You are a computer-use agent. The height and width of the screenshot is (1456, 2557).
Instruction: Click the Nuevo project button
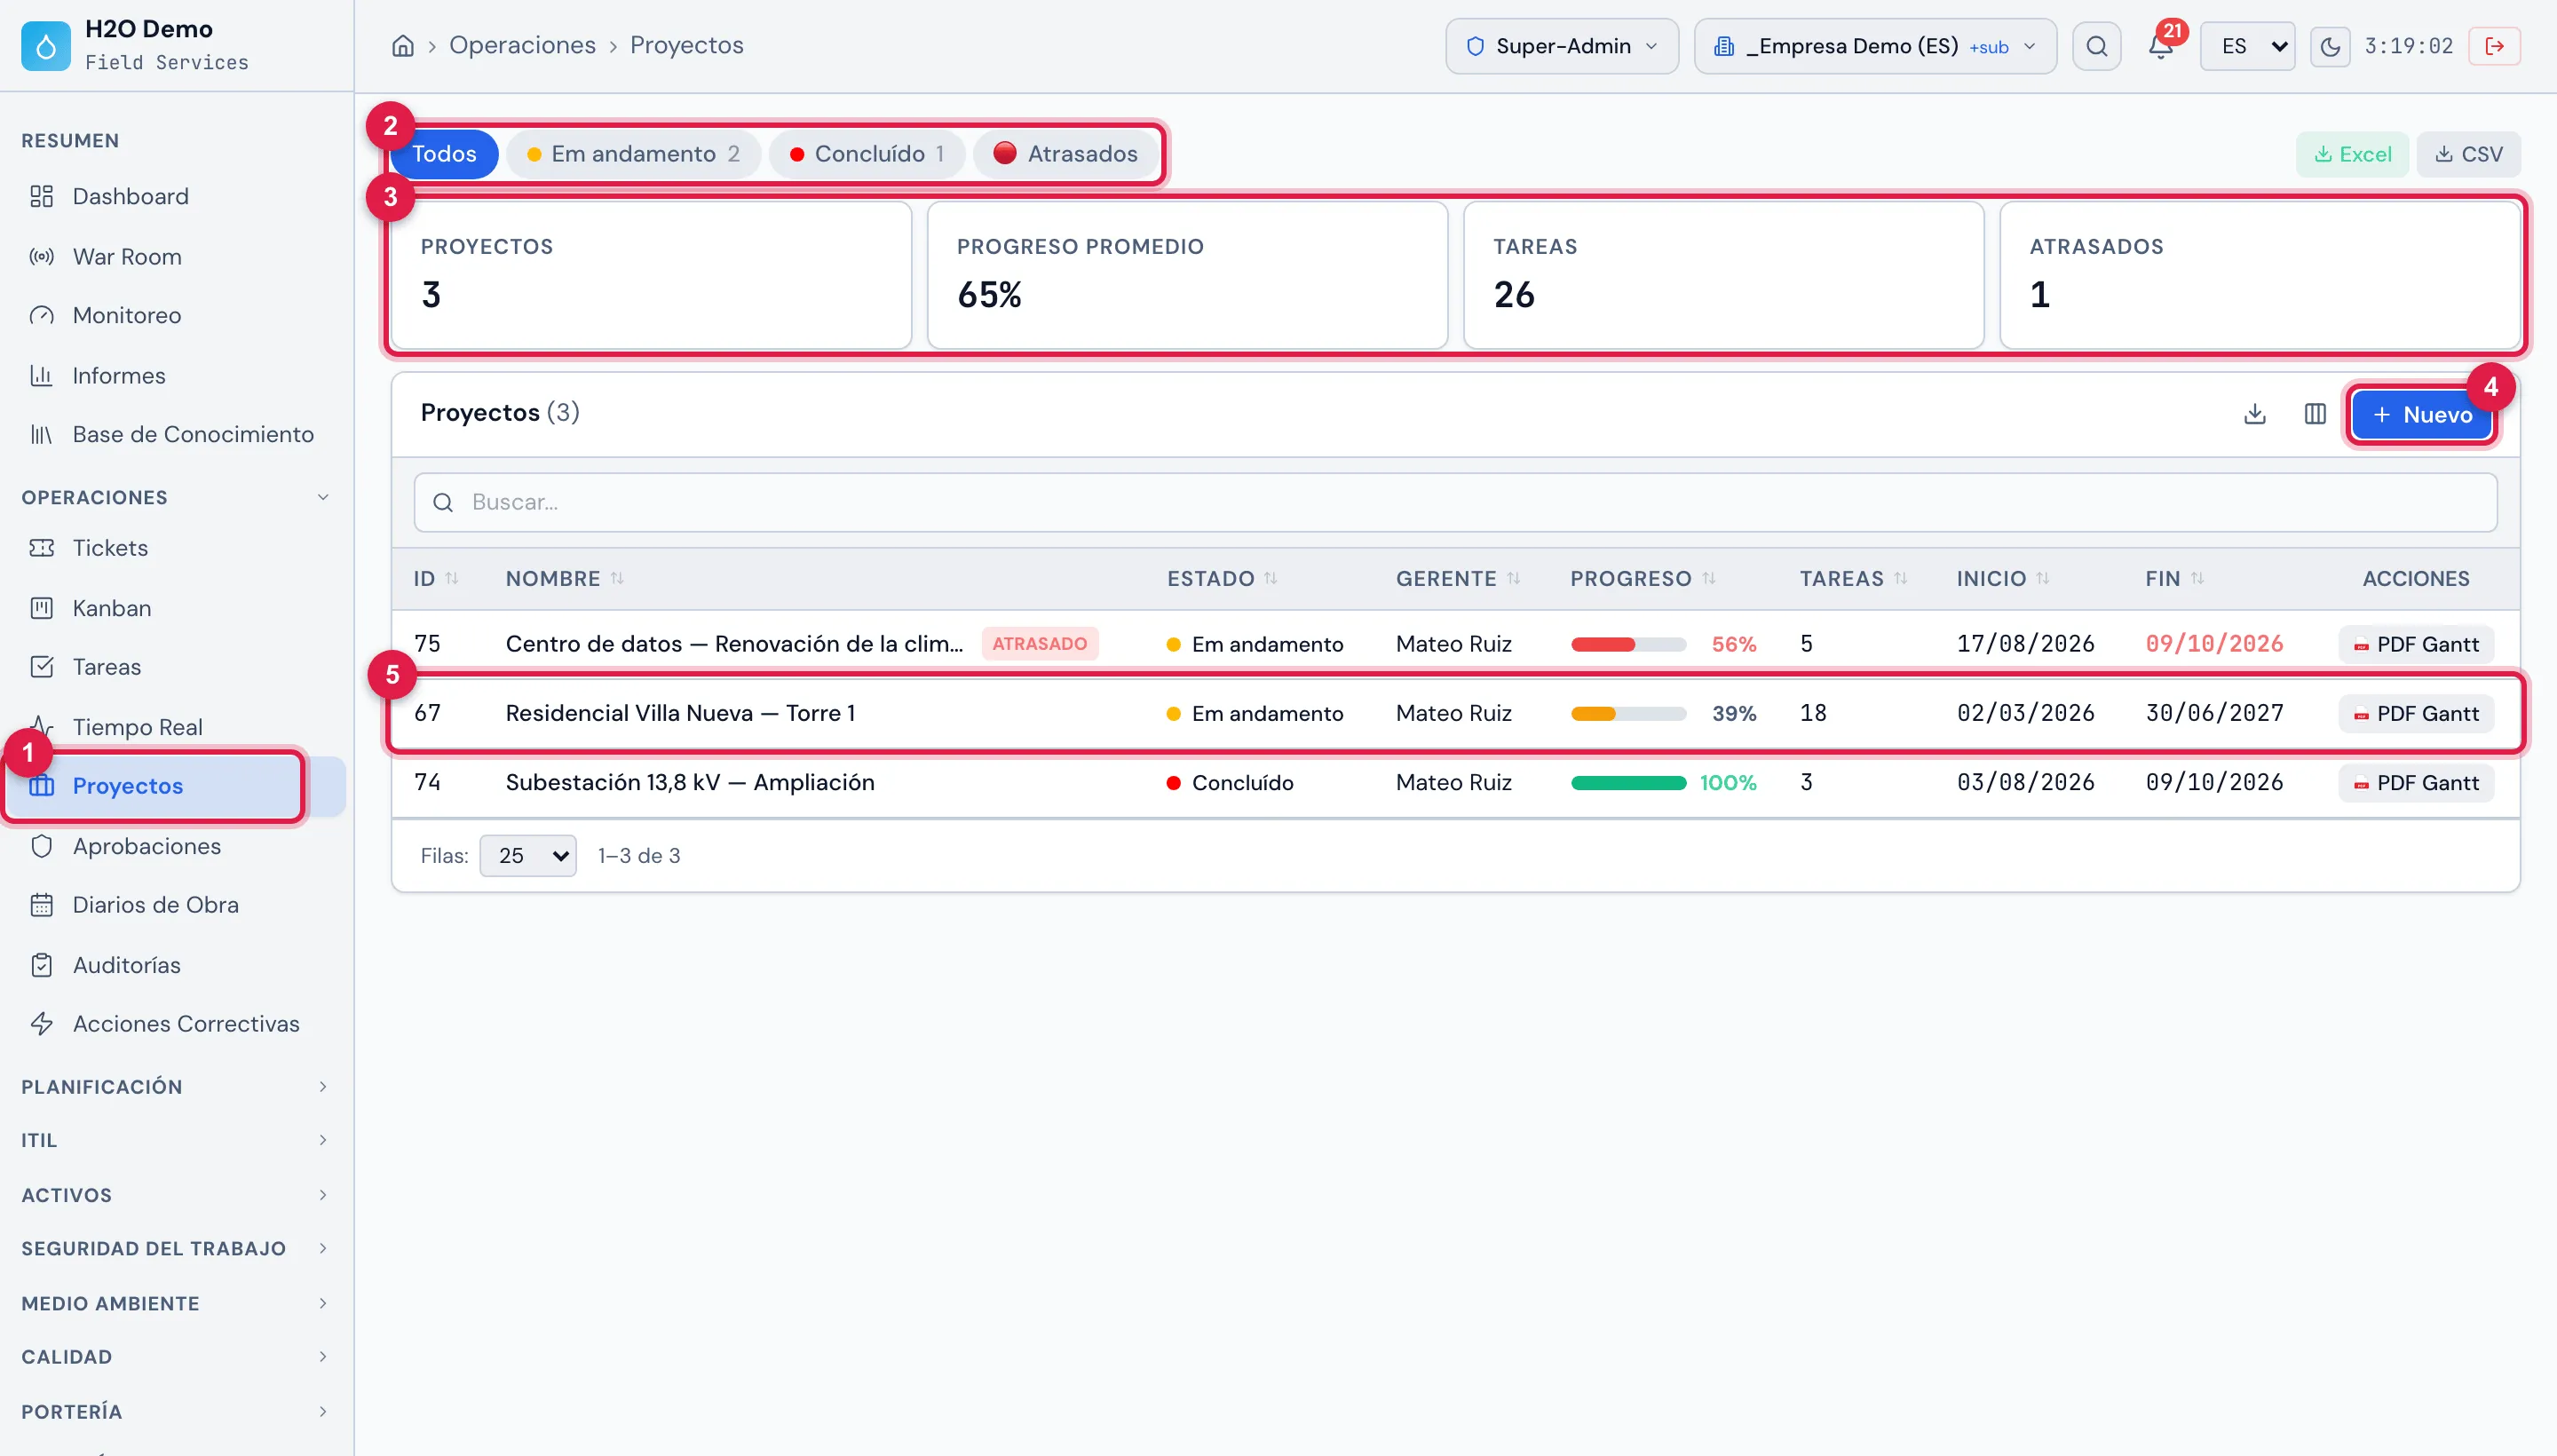[x=2421, y=415]
